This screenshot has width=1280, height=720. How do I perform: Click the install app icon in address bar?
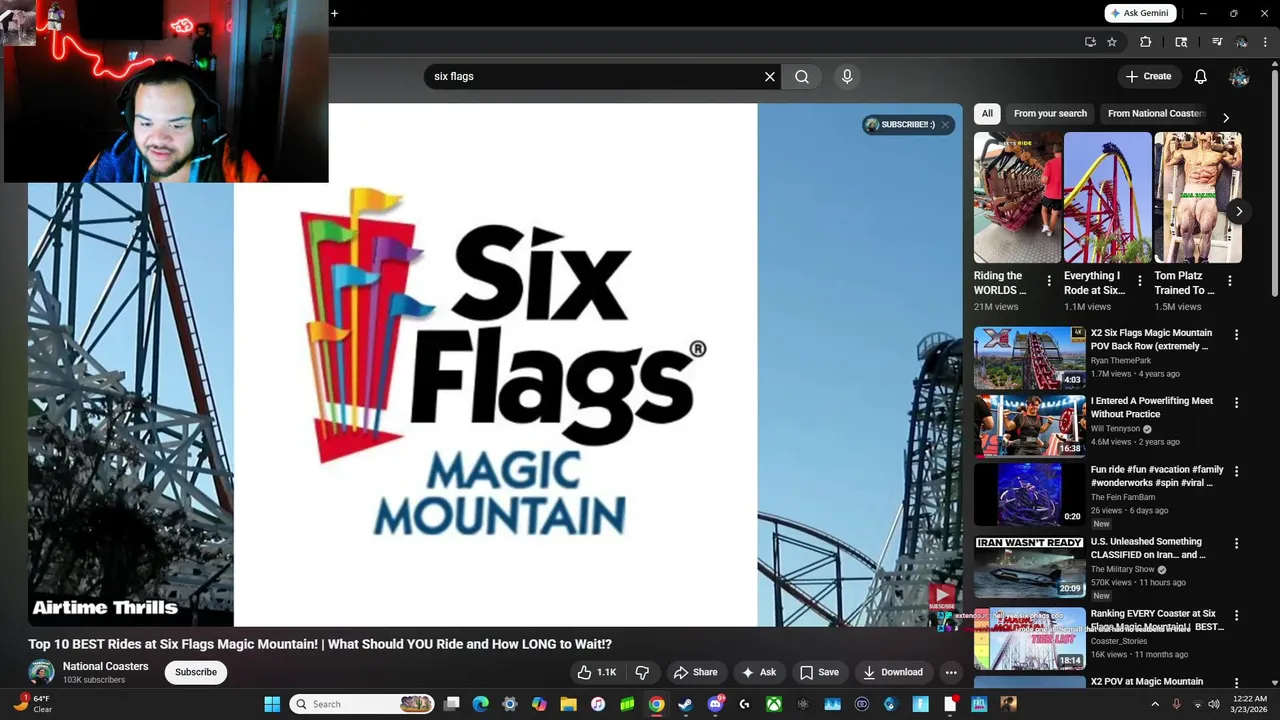pyautogui.click(x=1090, y=42)
